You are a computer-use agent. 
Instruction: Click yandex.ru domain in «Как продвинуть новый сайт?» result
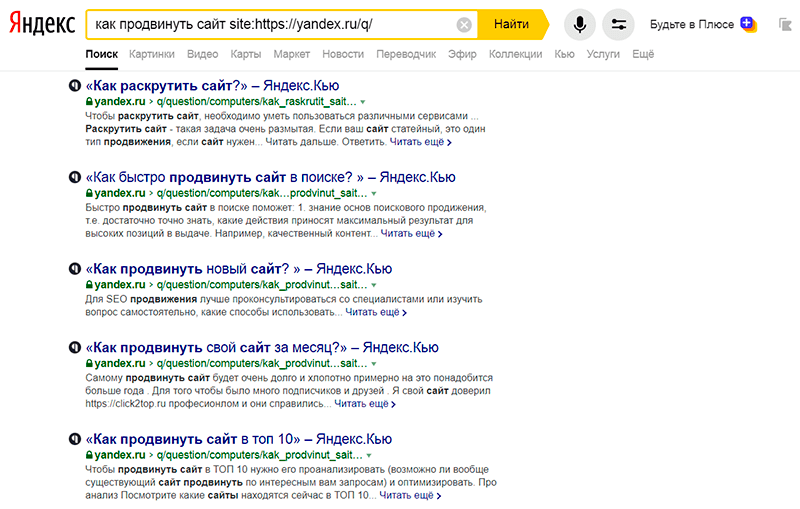[119, 284]
